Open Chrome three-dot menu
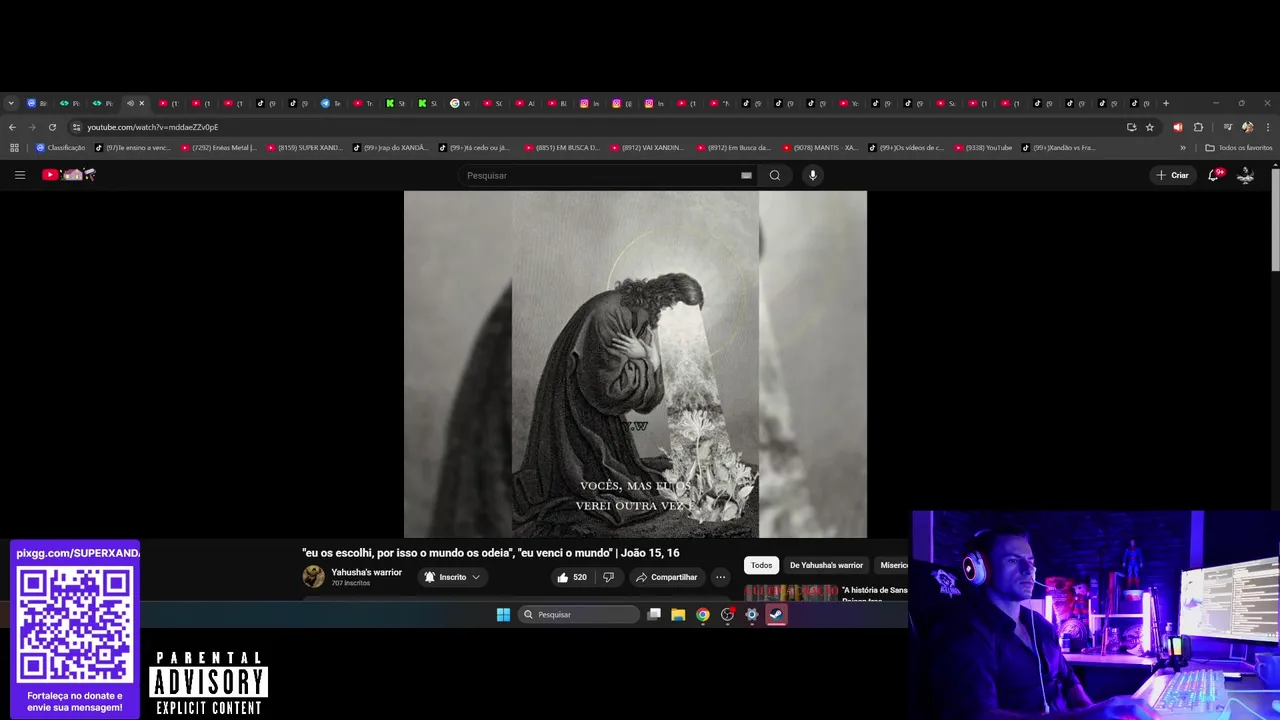Image resolution: width=1280 pixels, height=720 pixels. pos(1268,127)
